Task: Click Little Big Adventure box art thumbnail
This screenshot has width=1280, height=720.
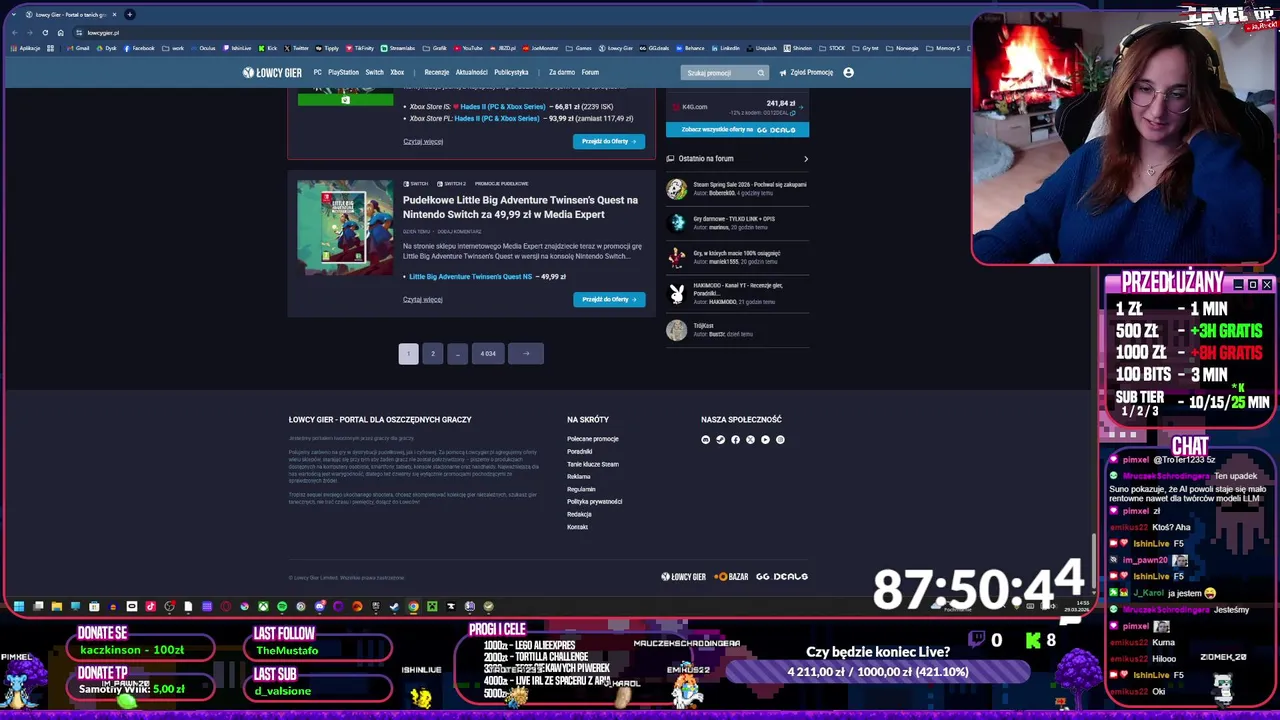Action: click(345, 227)
